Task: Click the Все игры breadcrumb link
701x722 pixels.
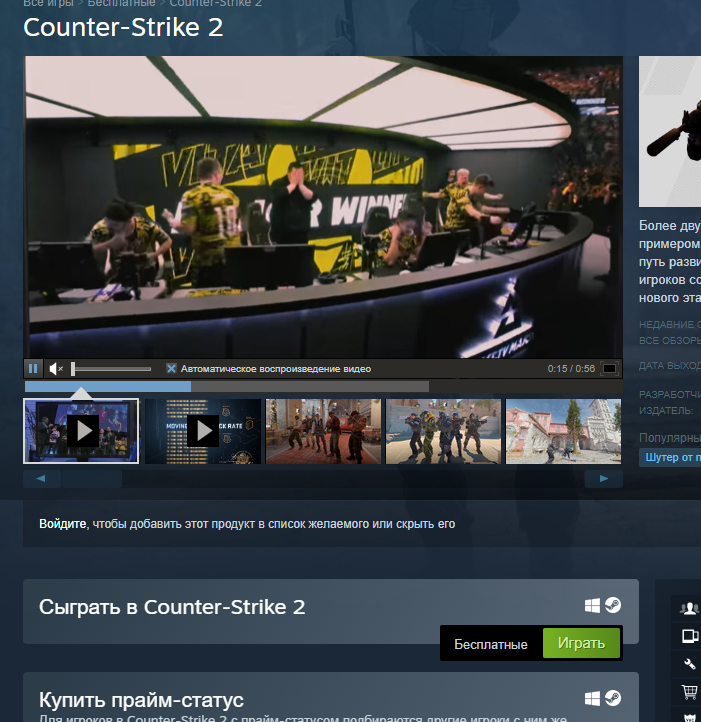Action: click(48, 3)
